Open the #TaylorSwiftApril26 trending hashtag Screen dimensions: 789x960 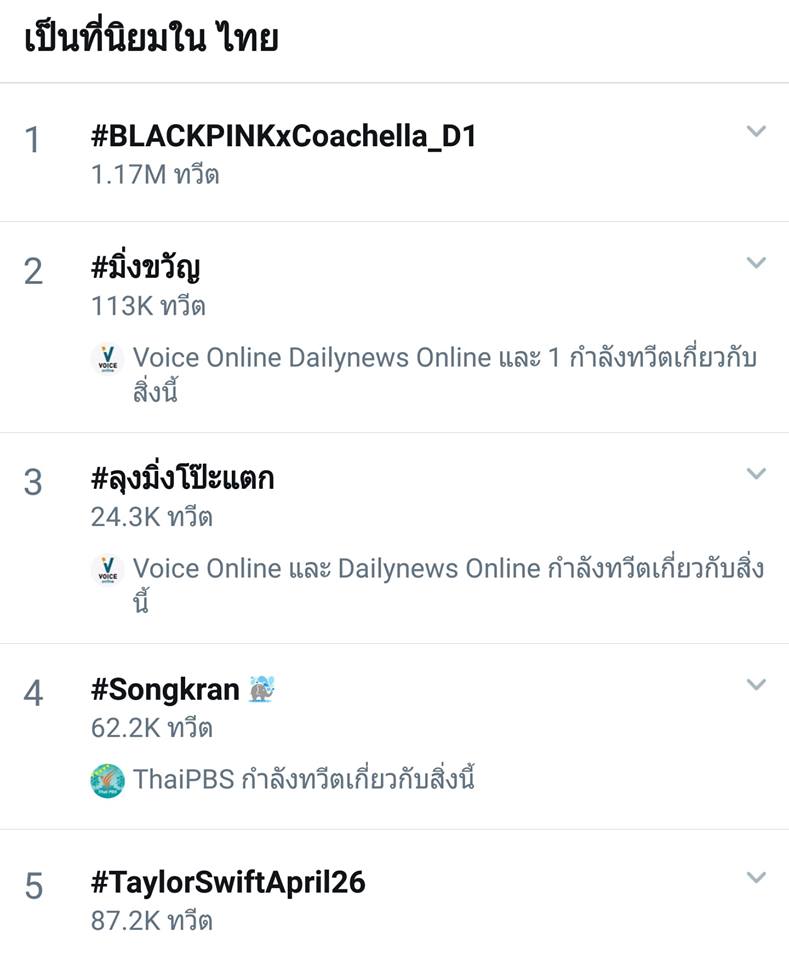(x=228, y=882)
